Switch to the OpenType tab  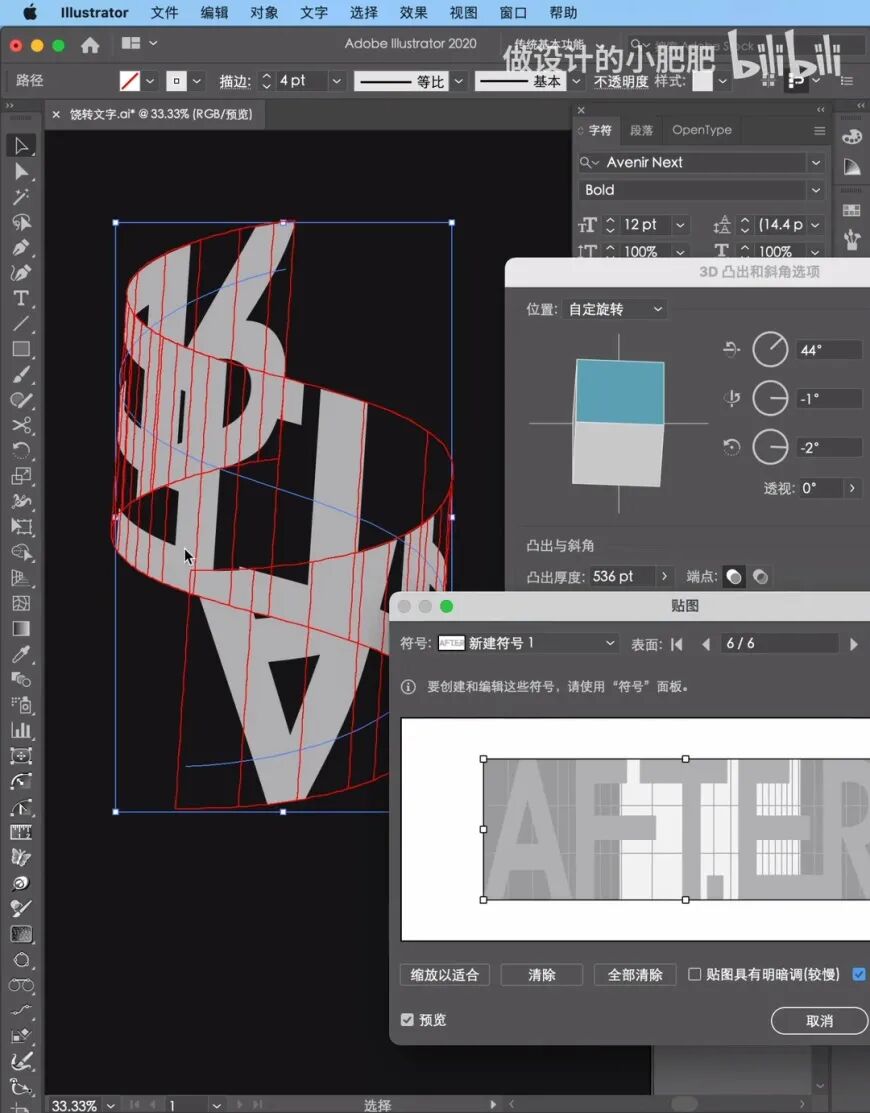point(702,130)
